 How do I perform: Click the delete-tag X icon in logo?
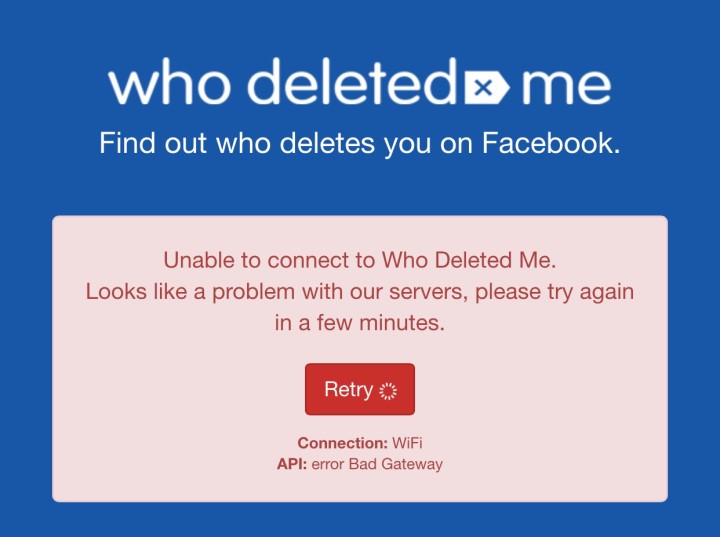pyautogui.click(x=487, y=87)
